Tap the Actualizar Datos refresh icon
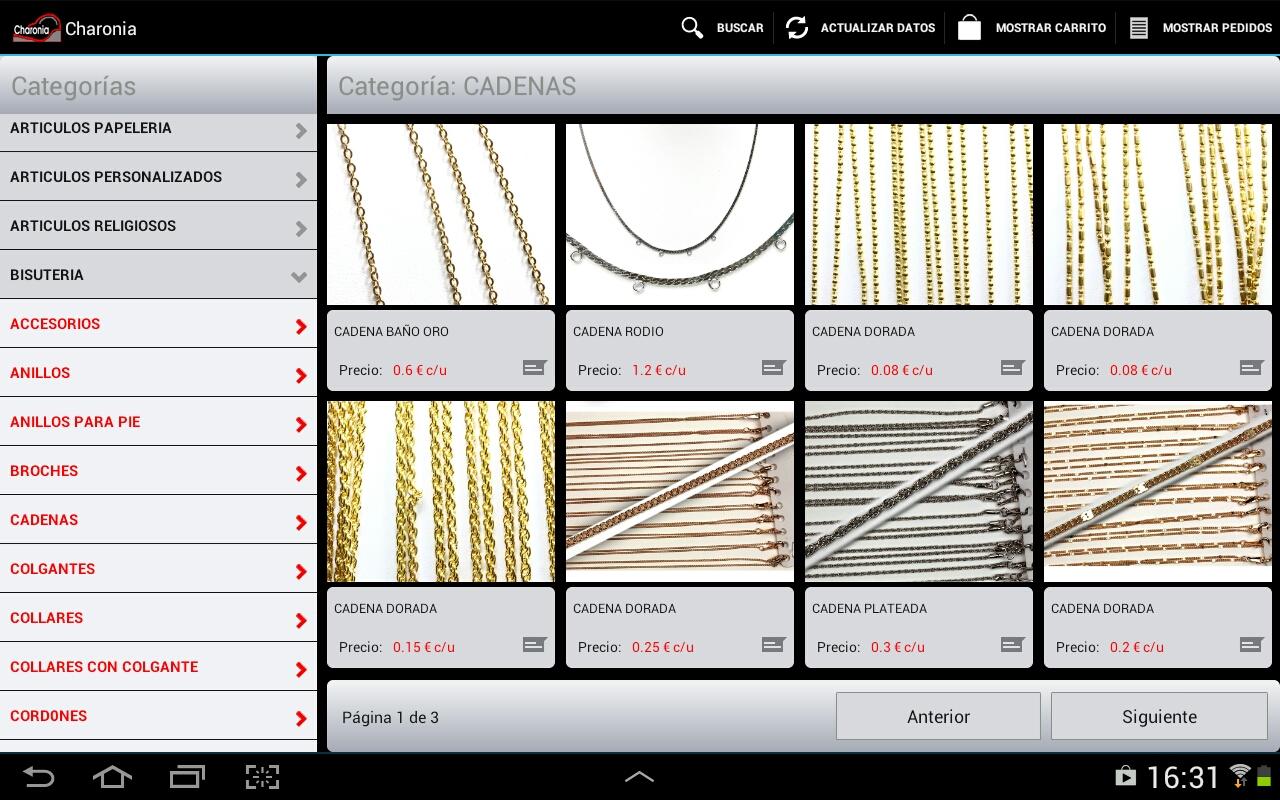The height and width of the screenshot is (800, 1280). pos(797,28)
